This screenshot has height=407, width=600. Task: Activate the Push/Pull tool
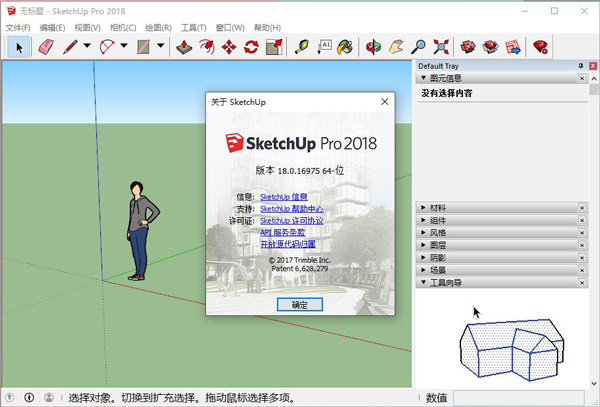click(184, 47)
